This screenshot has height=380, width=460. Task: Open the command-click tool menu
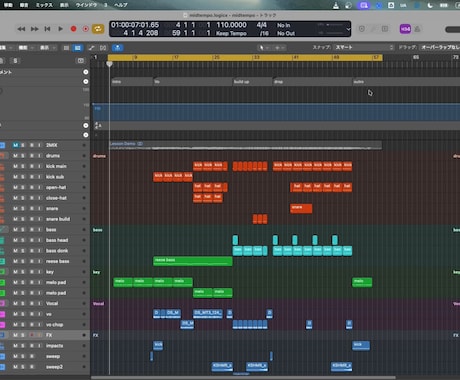tap(279, 48)
